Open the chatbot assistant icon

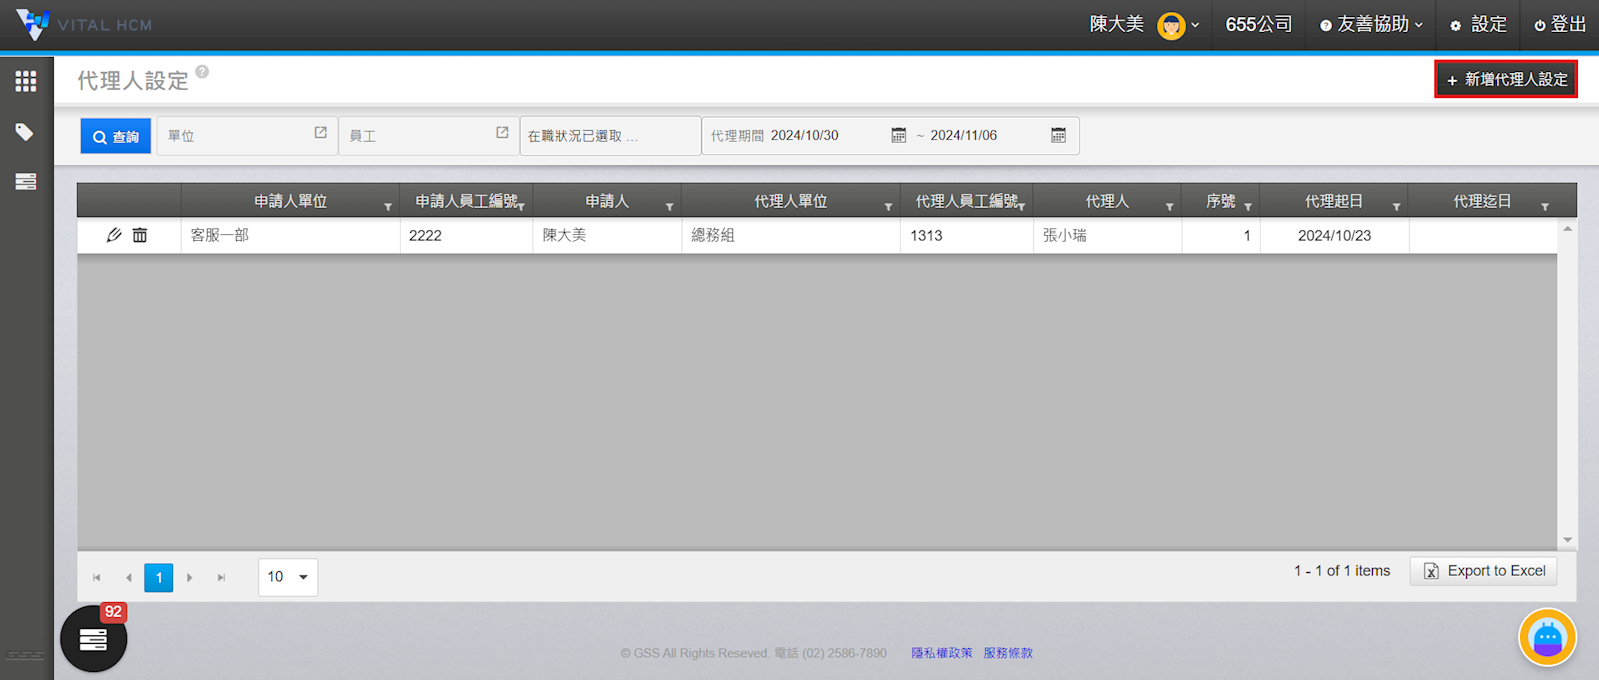point(1547,637)
